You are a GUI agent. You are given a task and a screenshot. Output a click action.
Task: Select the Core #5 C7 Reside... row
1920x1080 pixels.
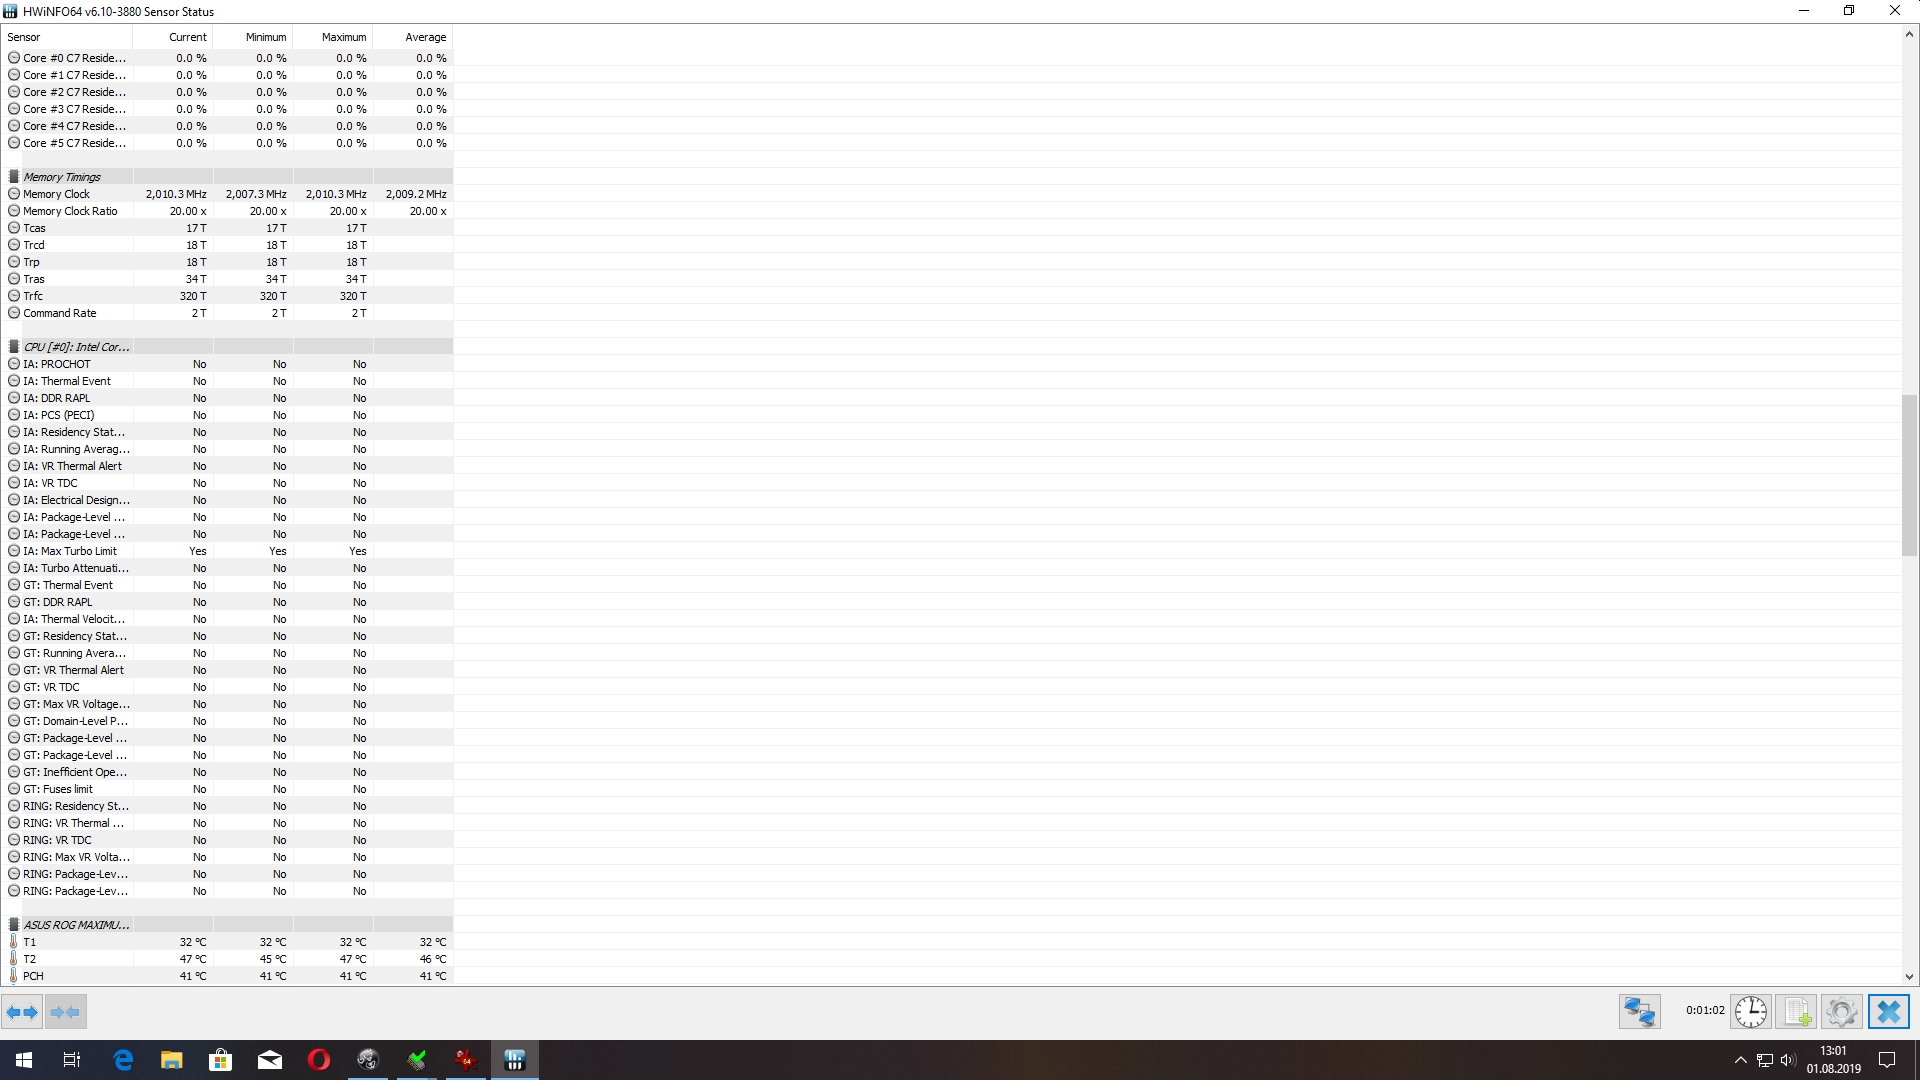228,143
